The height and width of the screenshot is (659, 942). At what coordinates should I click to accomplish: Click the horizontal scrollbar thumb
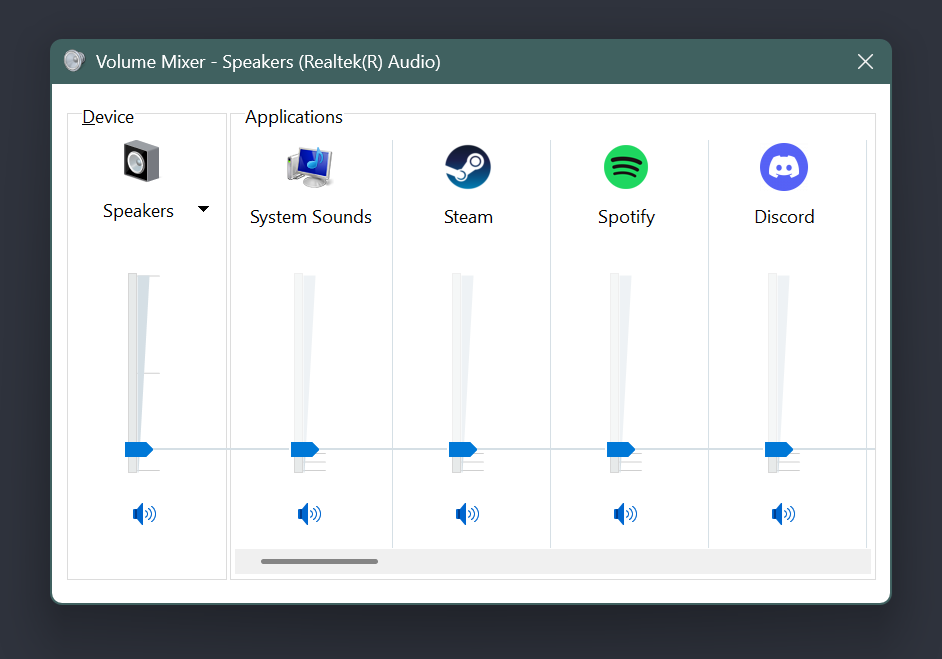click(x=319, y=561)
